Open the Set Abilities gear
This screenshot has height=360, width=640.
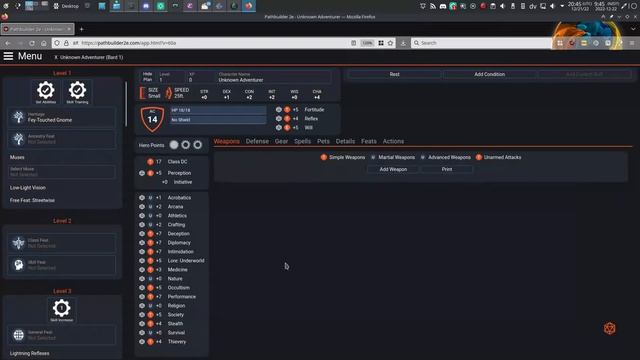[x=46, y=92]
